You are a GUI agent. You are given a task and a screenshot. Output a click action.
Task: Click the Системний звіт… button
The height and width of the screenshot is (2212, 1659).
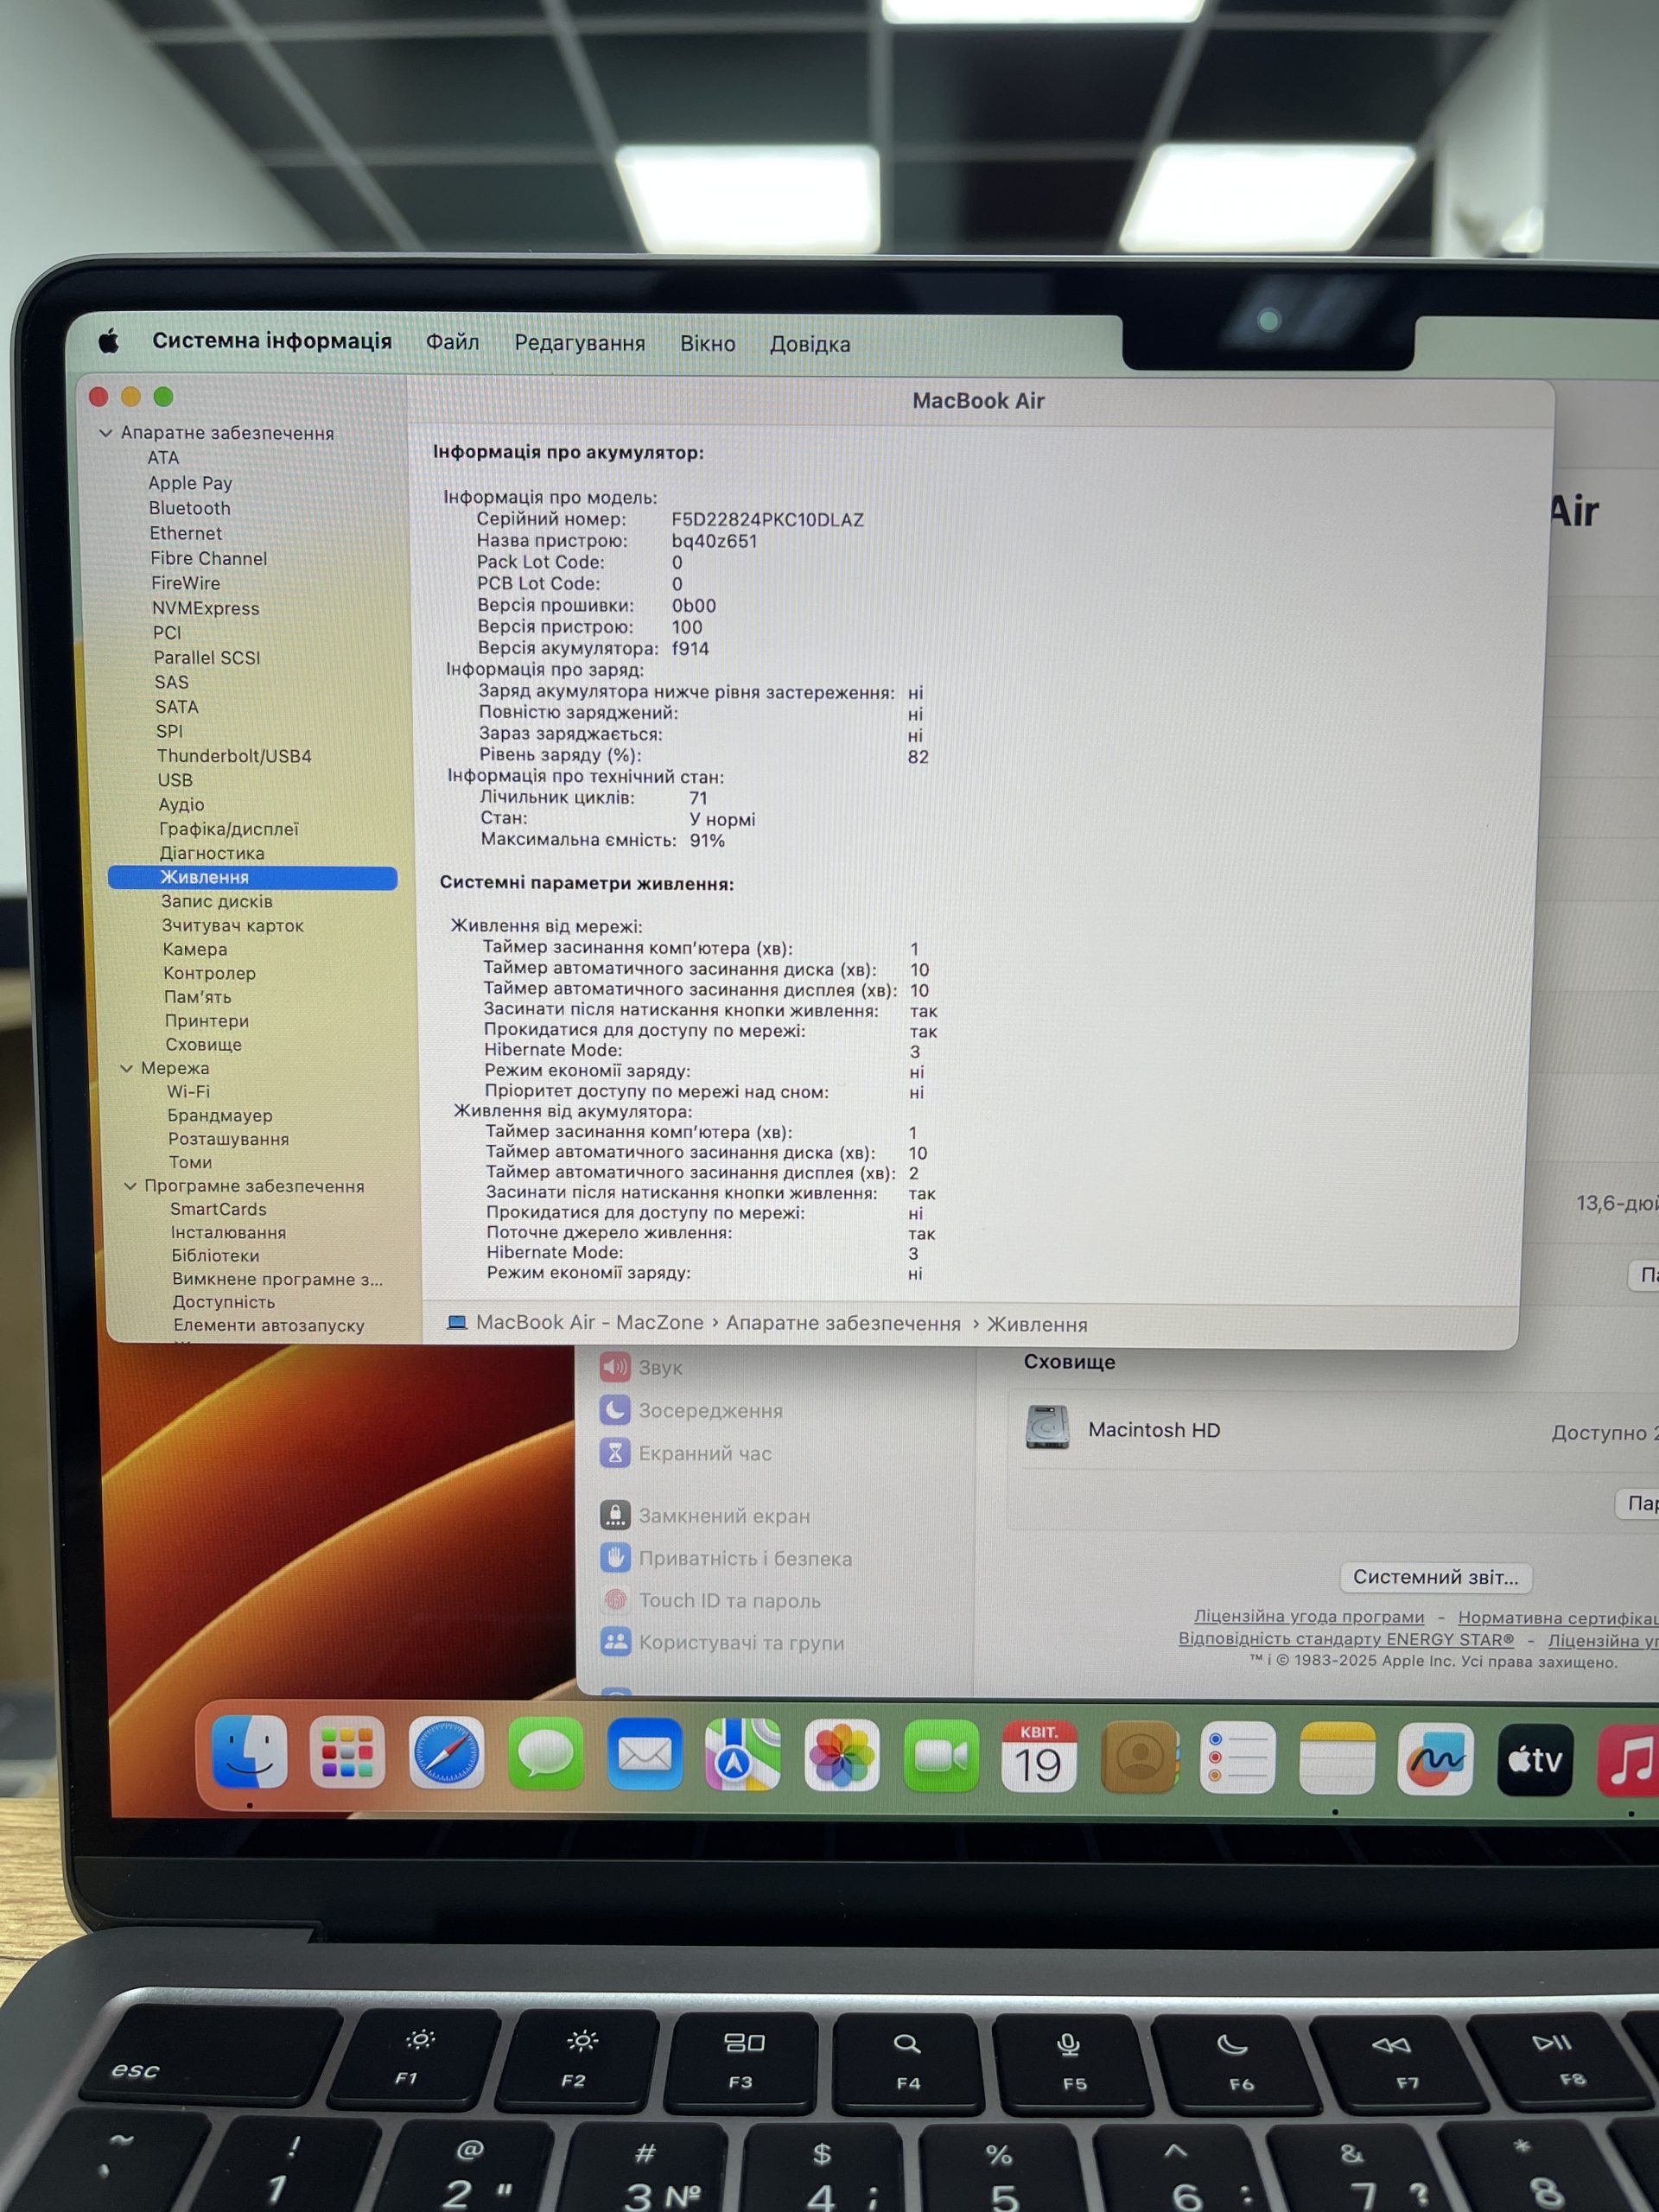pyautogui.click(x=1435, y=1577)
